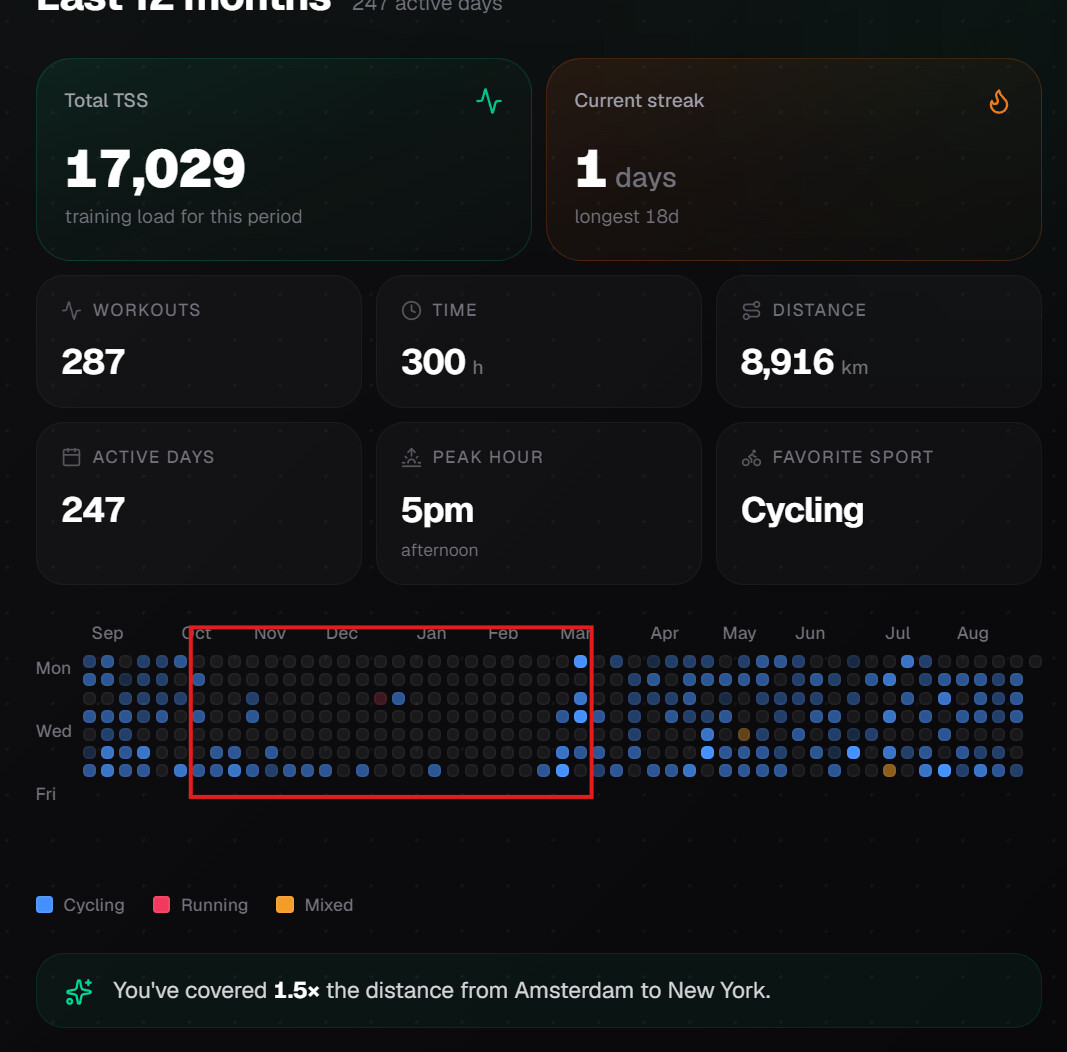Open the Total TSS 17,029 card

(x=284, y=159)
